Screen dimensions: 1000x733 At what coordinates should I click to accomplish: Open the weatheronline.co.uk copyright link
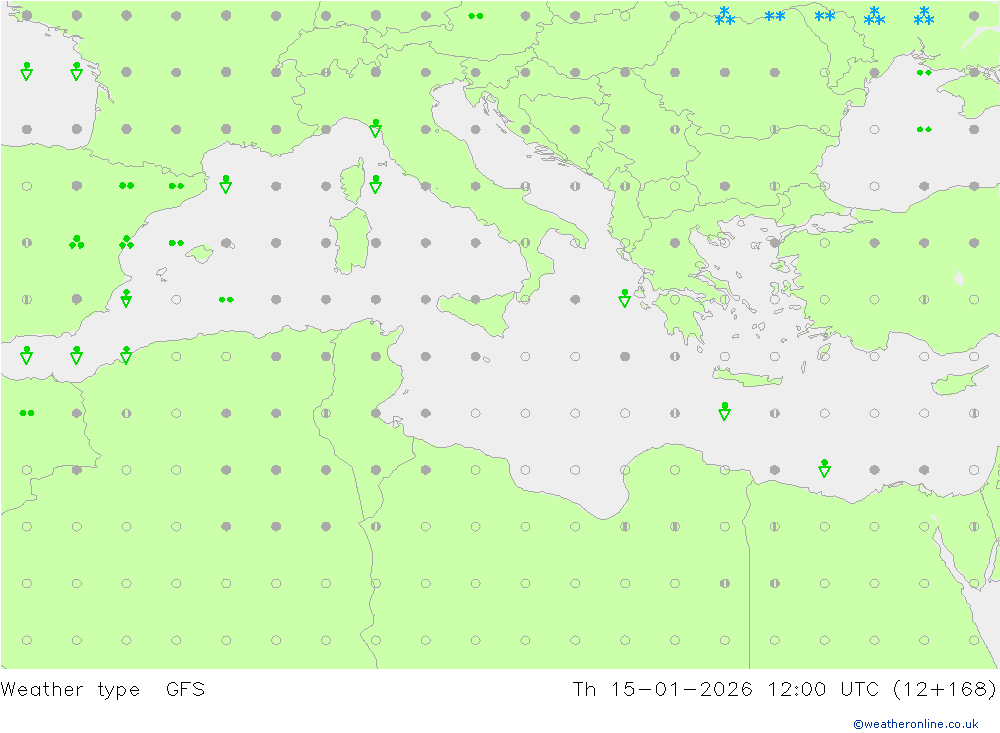[x=915, y=724]
